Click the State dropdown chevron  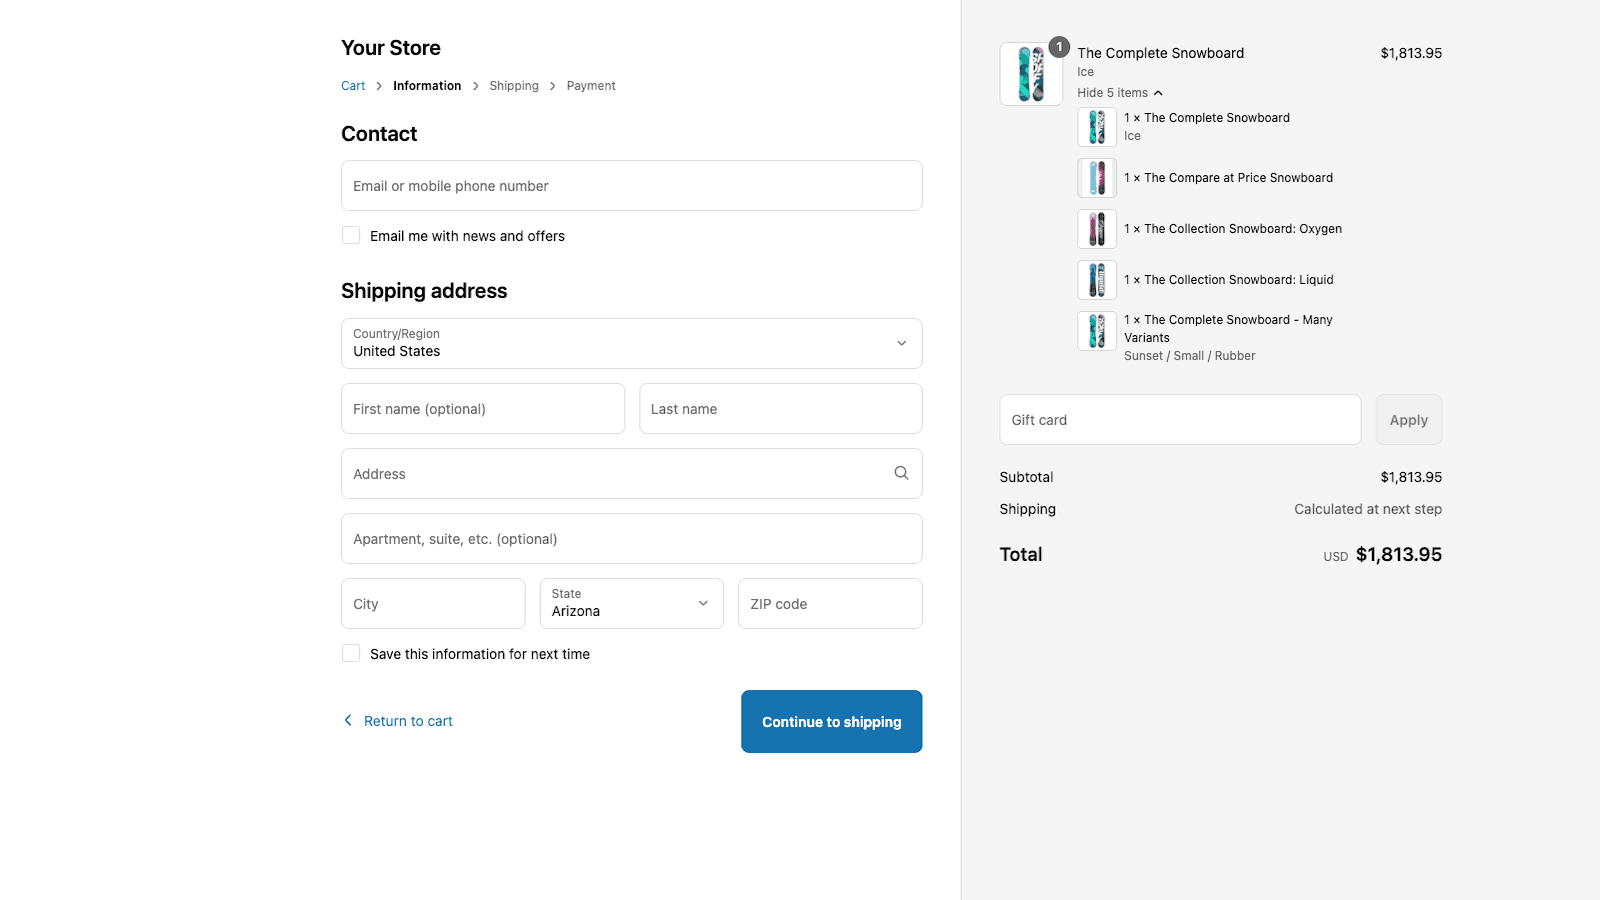coord(702,603)
